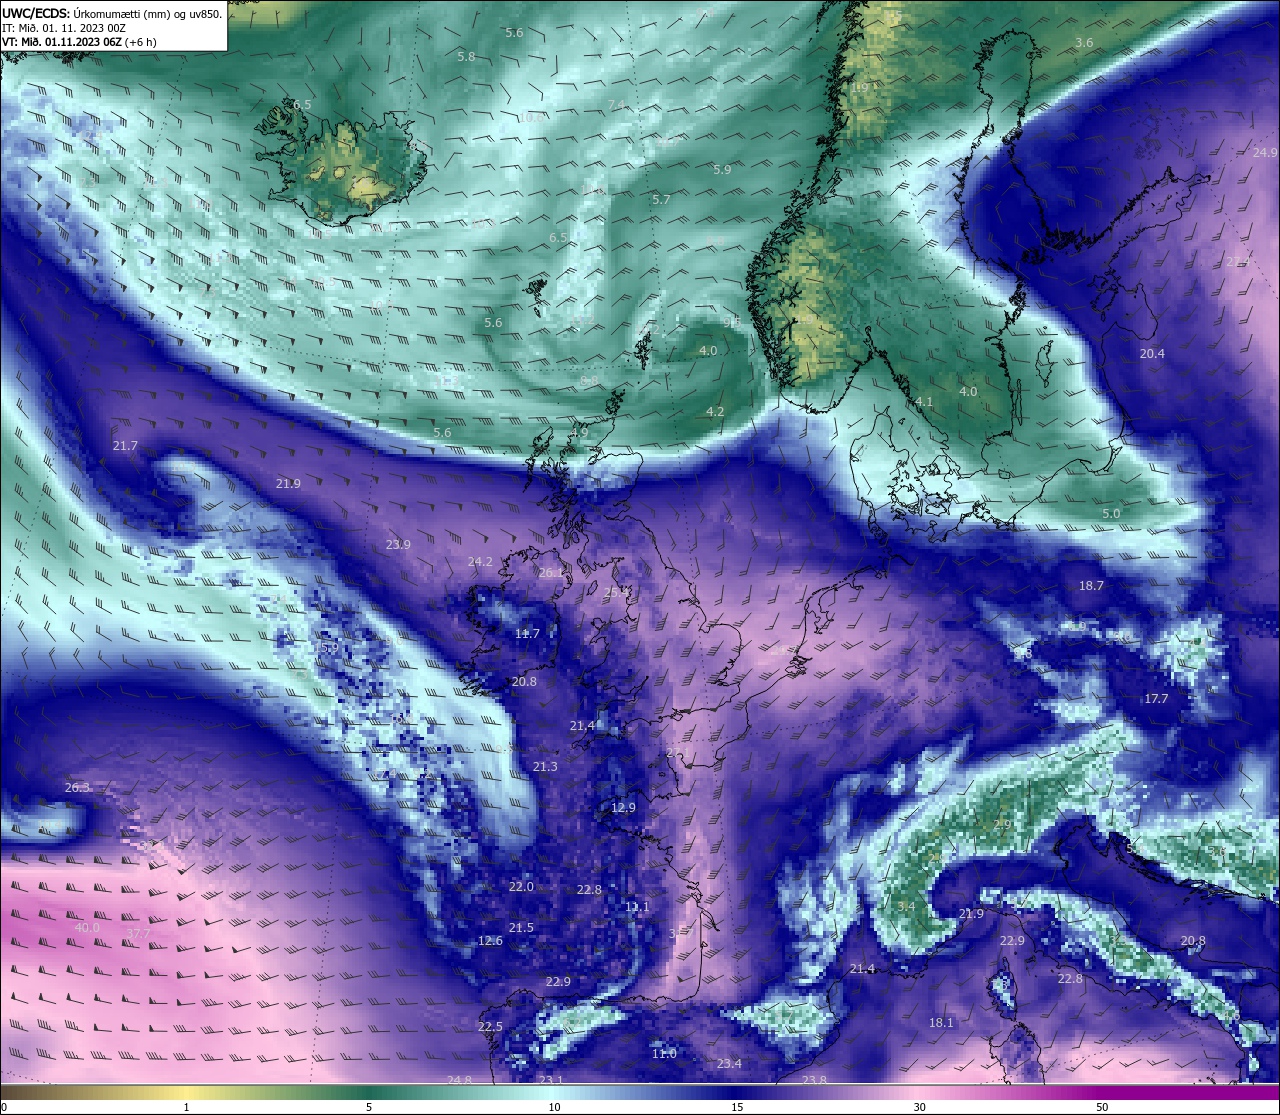Click the 5.0 value label
1280x1115 pixels.
click(x=1111, y=514)
